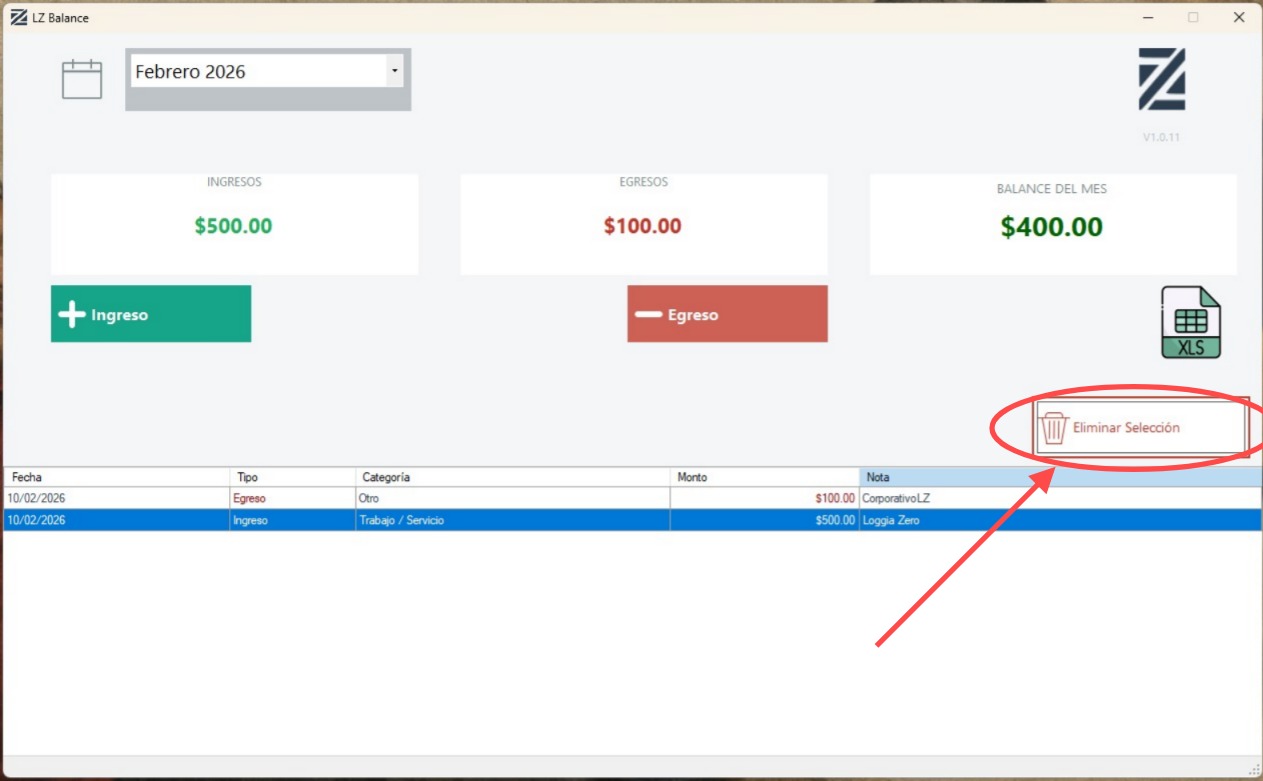Sort by the Tipo column header
This screenshot has height=781, width=1263.
pos(292,477)
